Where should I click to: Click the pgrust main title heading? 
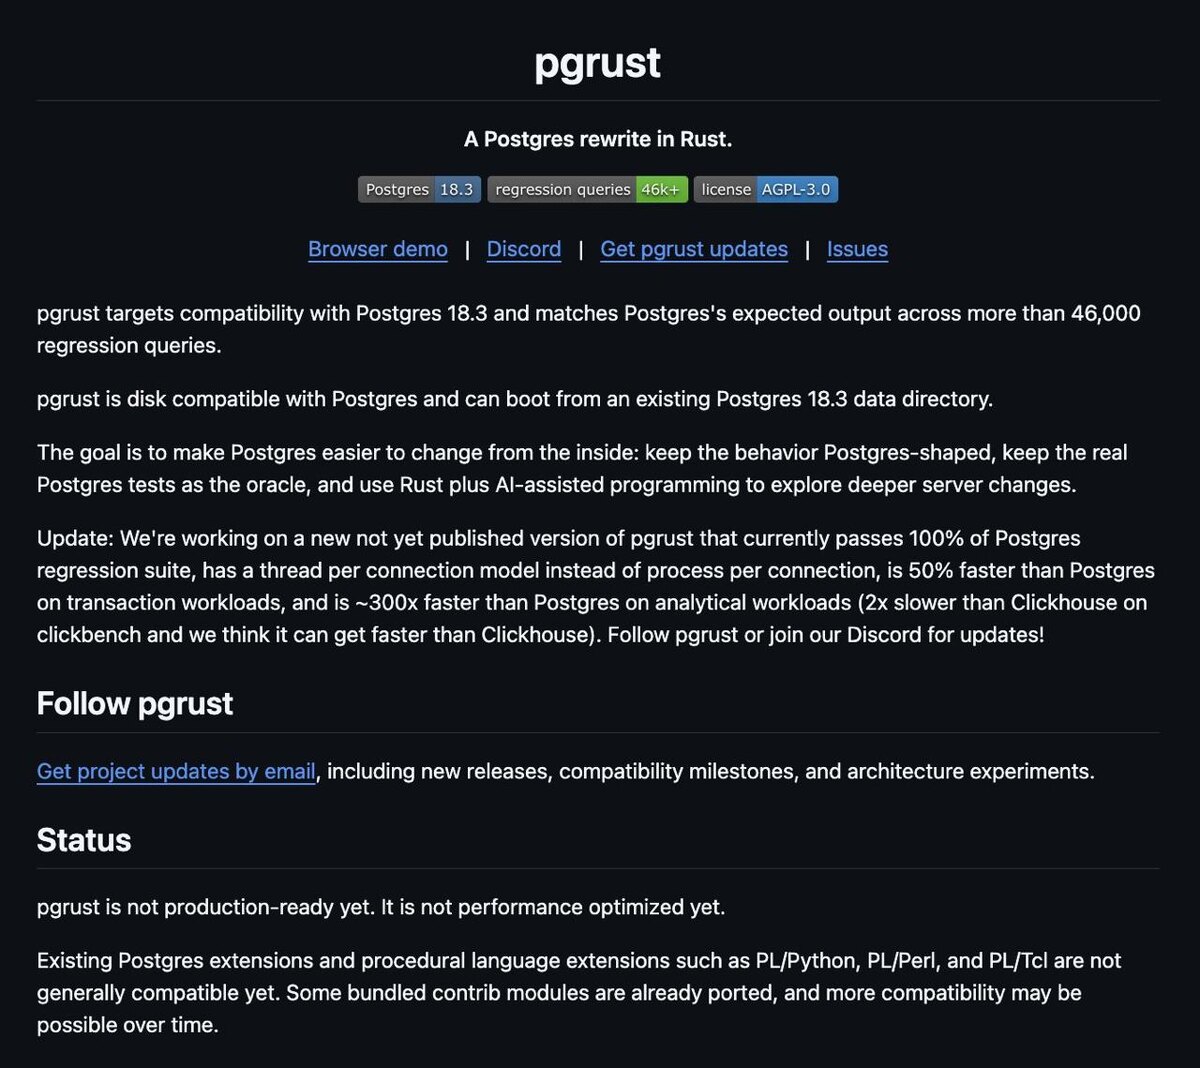598,62
